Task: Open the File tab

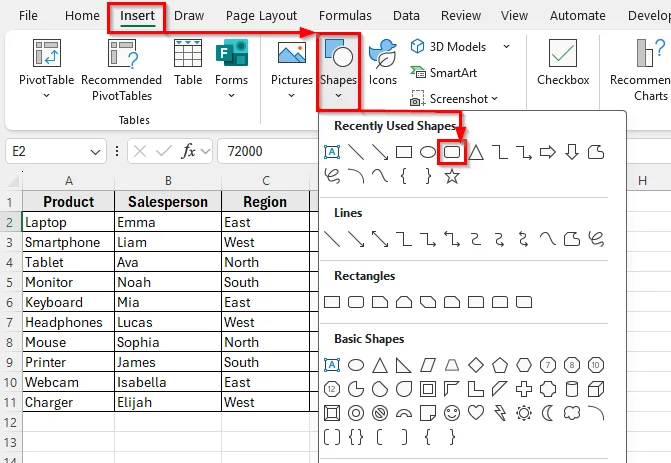Action: tap(28, 16)
